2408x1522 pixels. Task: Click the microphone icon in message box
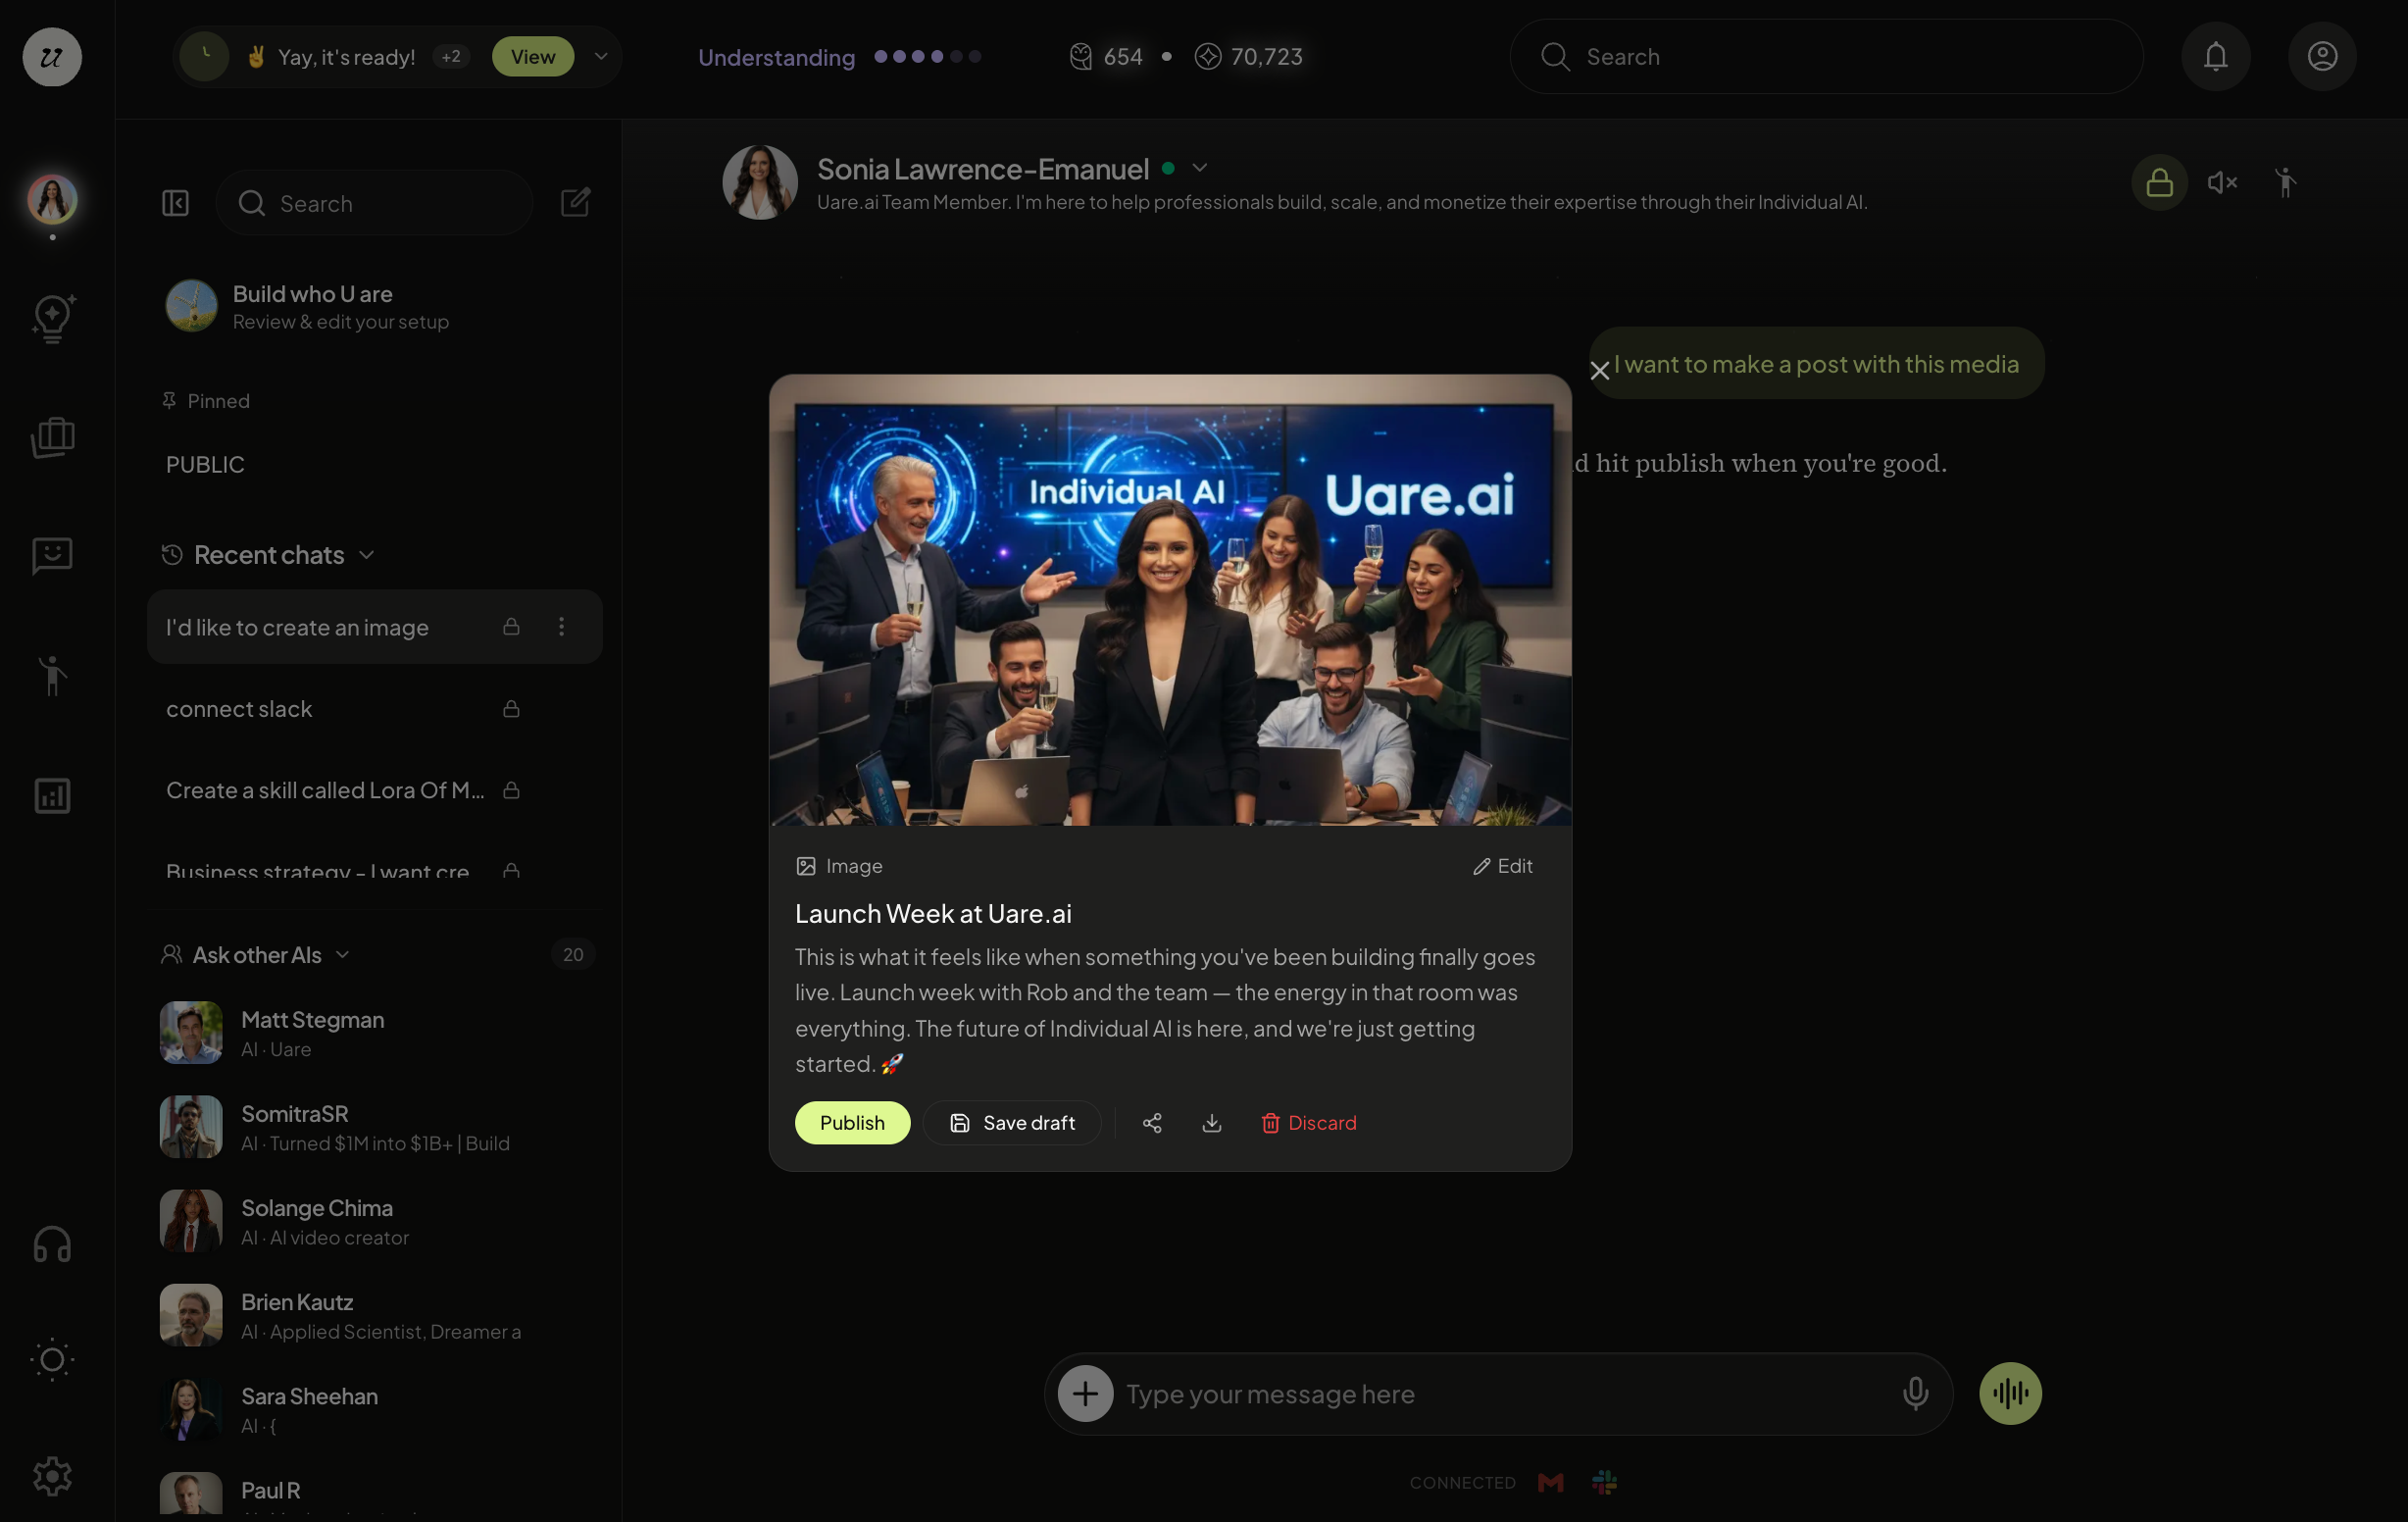(1915, 1393)
